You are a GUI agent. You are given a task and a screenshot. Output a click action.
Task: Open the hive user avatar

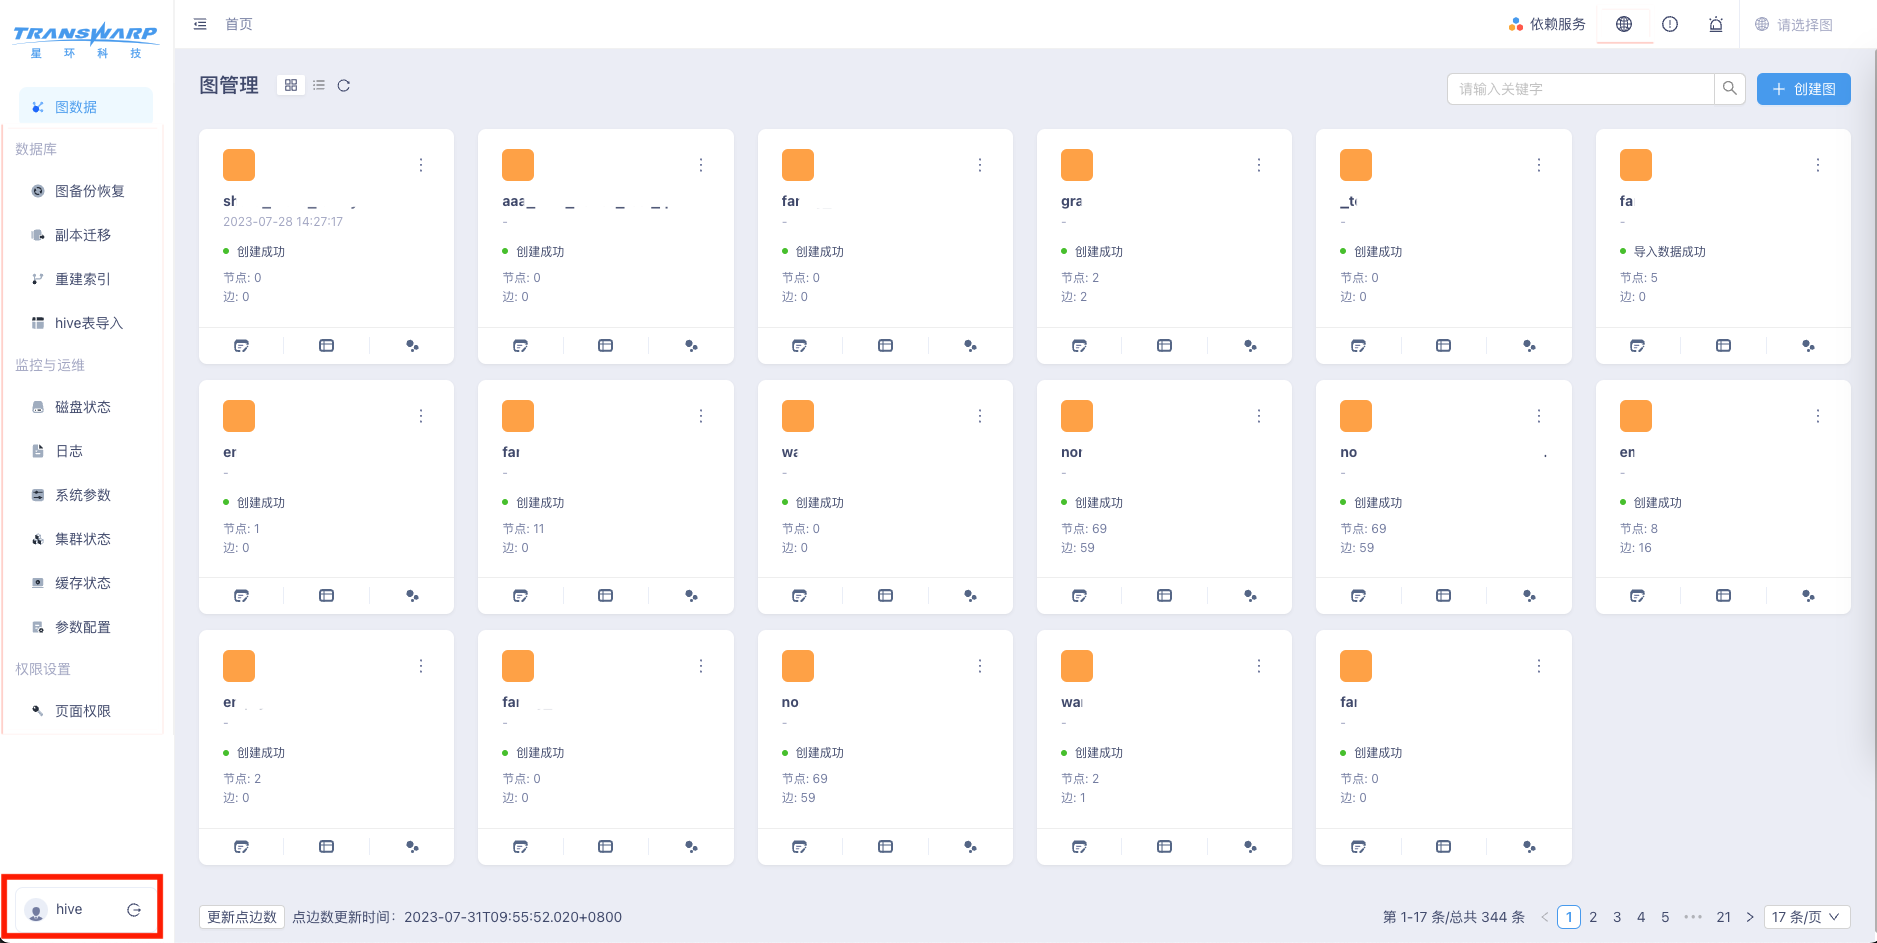37,910
